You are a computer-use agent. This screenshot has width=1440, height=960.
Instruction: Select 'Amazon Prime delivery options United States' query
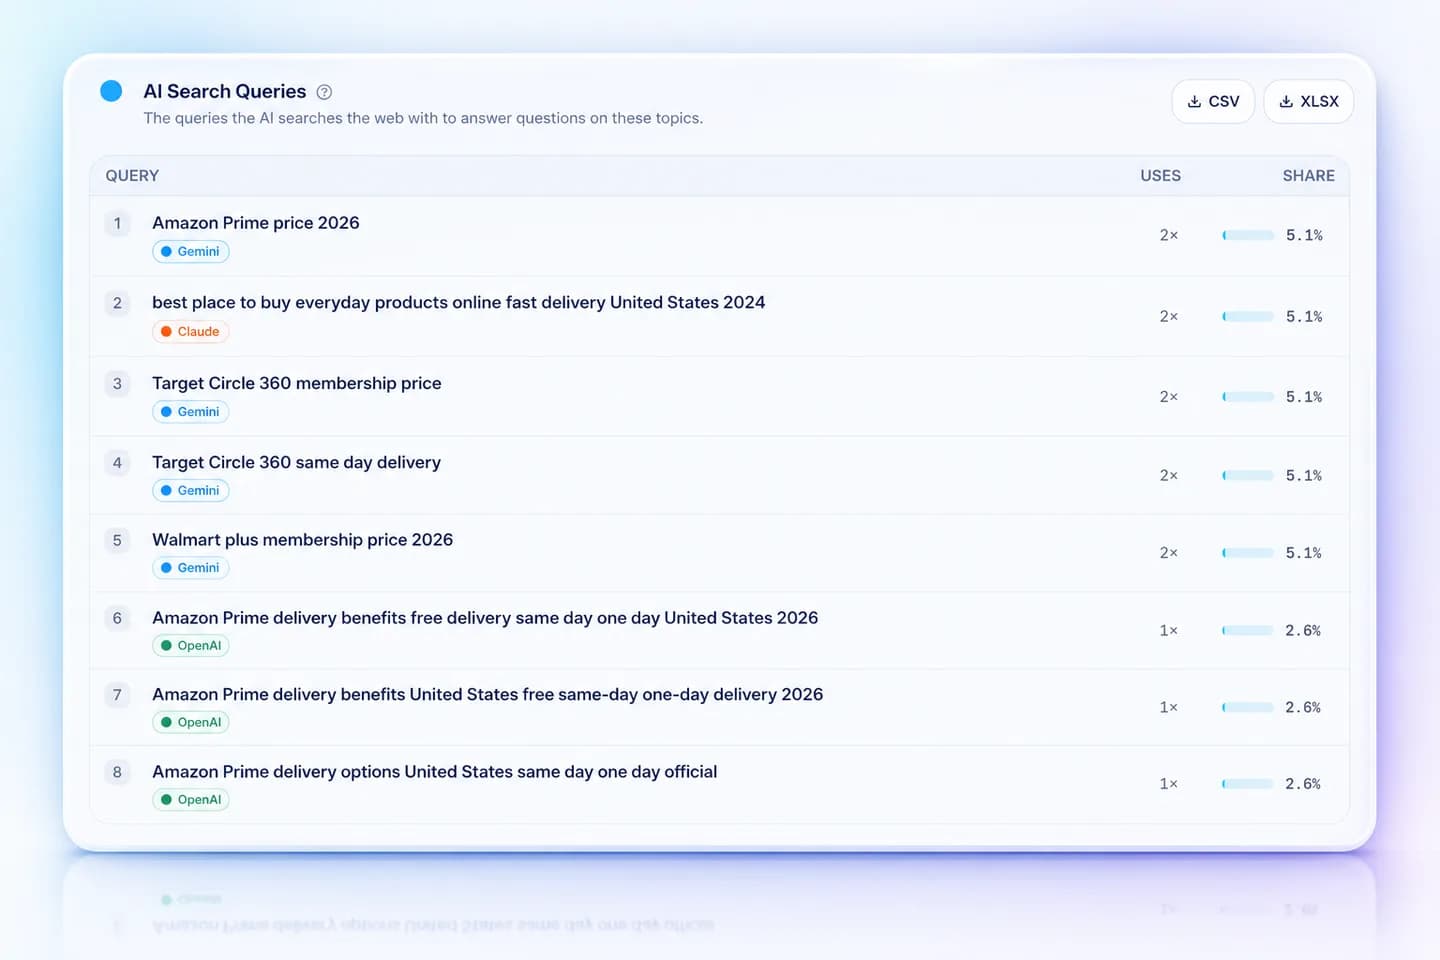tap(434, 772)
